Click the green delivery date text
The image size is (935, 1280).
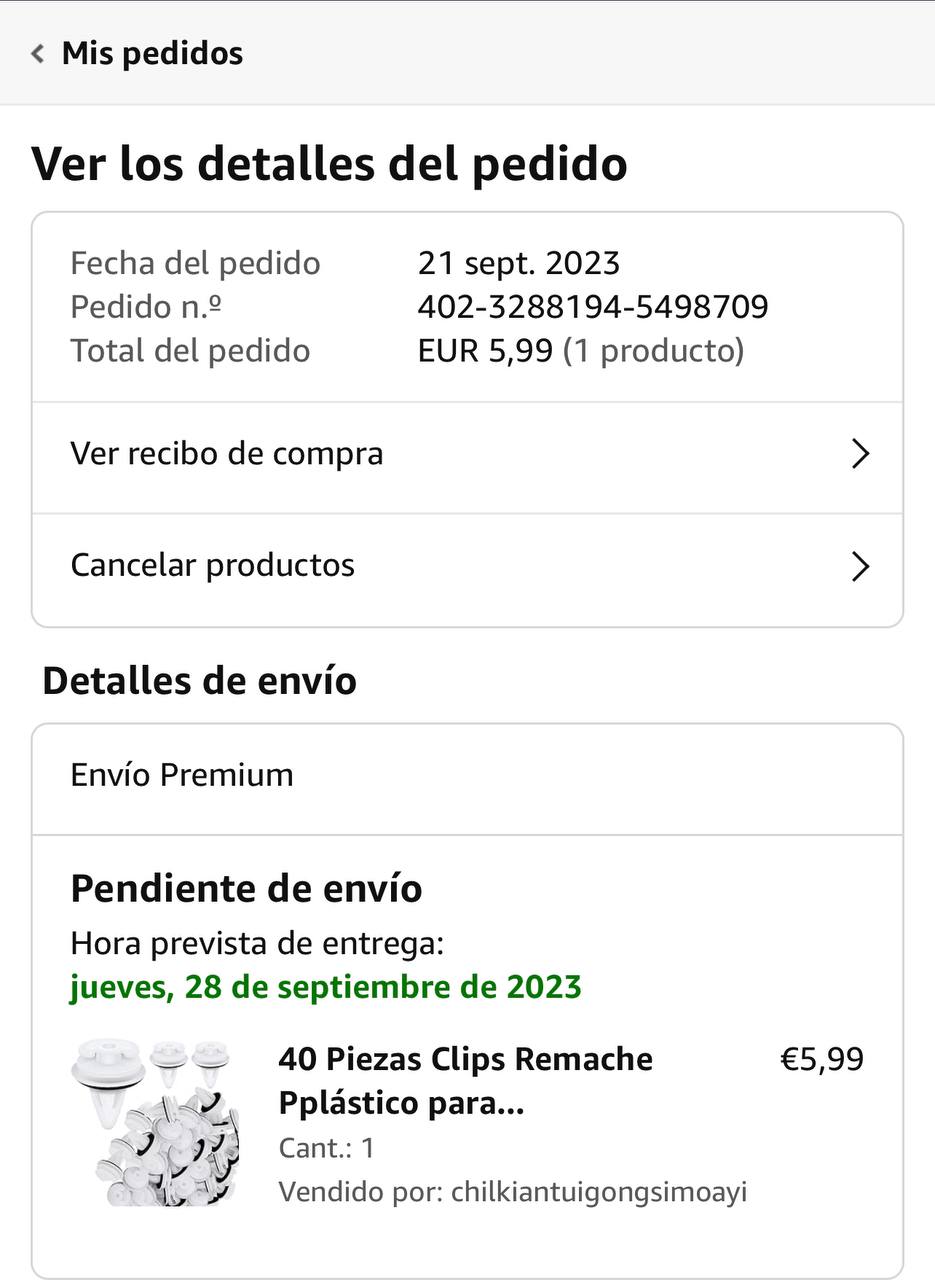pos(326,987)
